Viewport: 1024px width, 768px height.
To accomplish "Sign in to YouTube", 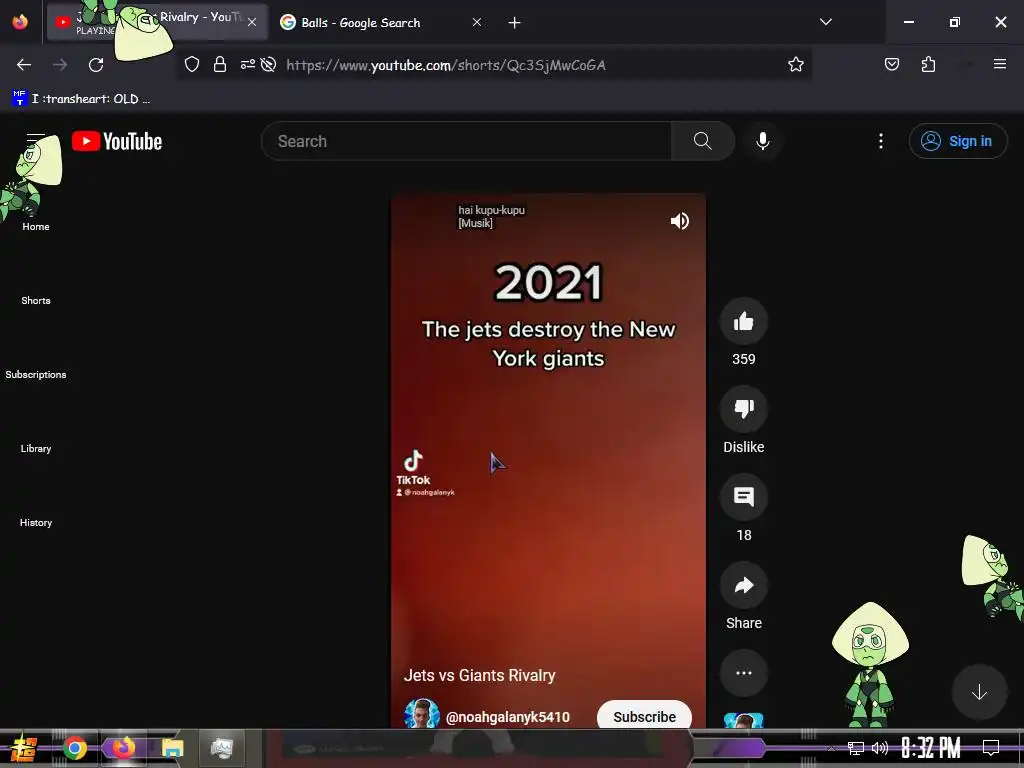I will (x=957, y=141).
